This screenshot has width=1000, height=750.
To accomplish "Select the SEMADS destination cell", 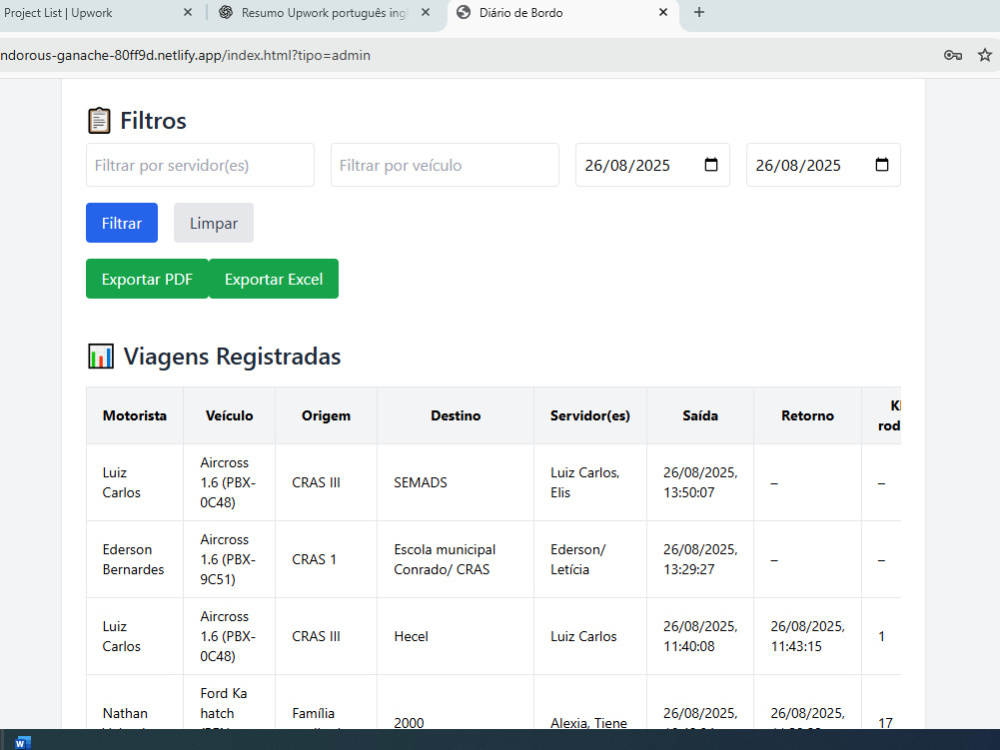I will [455, 483].
